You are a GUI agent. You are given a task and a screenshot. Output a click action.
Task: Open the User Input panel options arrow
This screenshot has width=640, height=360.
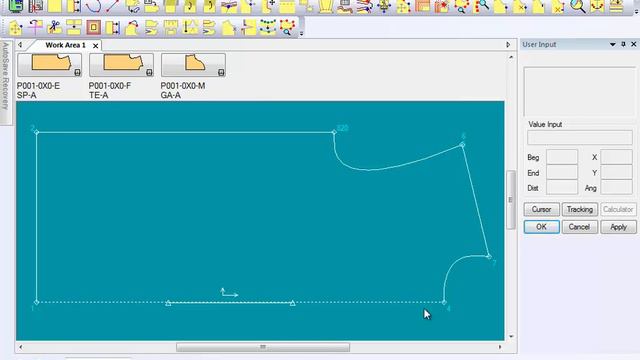click(x=613, y=44)
